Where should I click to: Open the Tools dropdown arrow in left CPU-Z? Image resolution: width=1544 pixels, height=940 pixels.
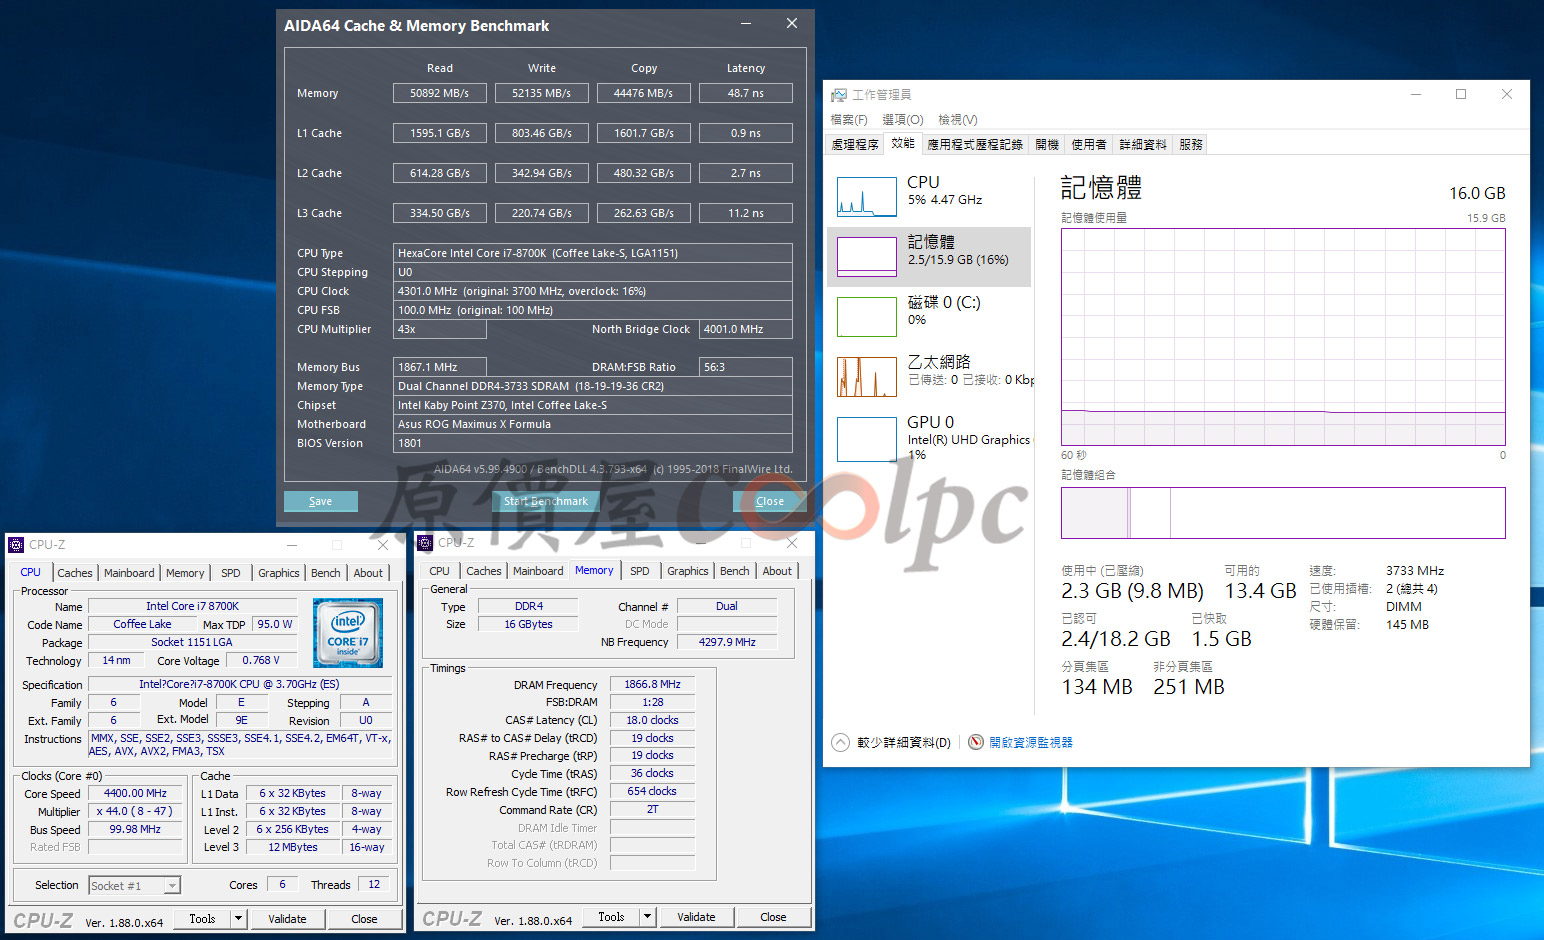pyautogui.click(x=238, y=918)
